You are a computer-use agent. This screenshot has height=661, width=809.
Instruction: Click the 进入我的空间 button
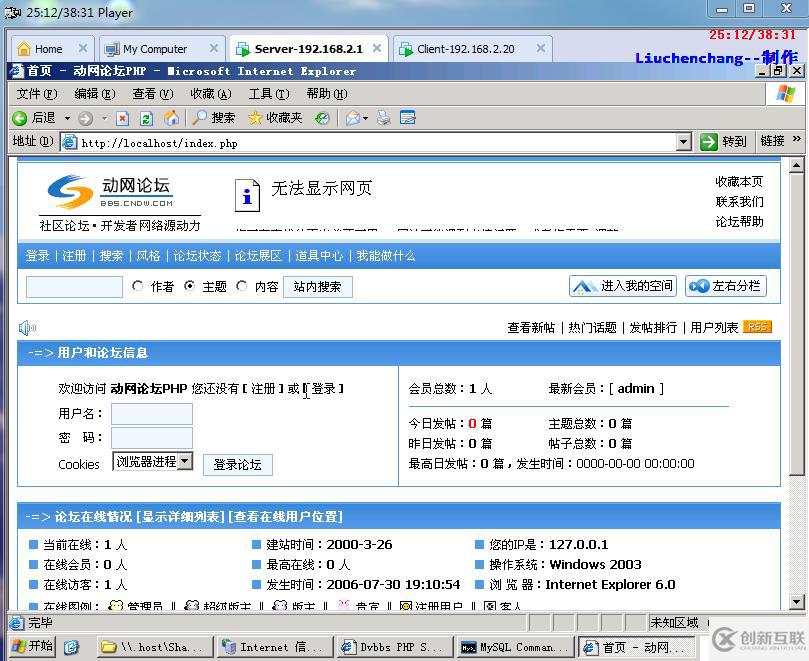click(x=623, y=285)
